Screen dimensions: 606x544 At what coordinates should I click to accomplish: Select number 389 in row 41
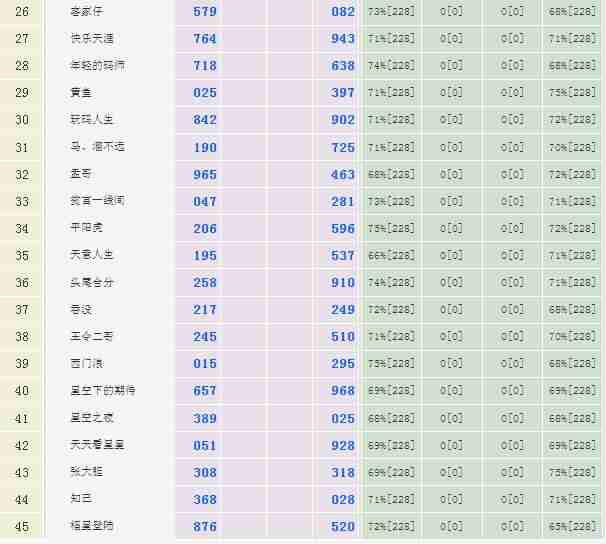205,418
